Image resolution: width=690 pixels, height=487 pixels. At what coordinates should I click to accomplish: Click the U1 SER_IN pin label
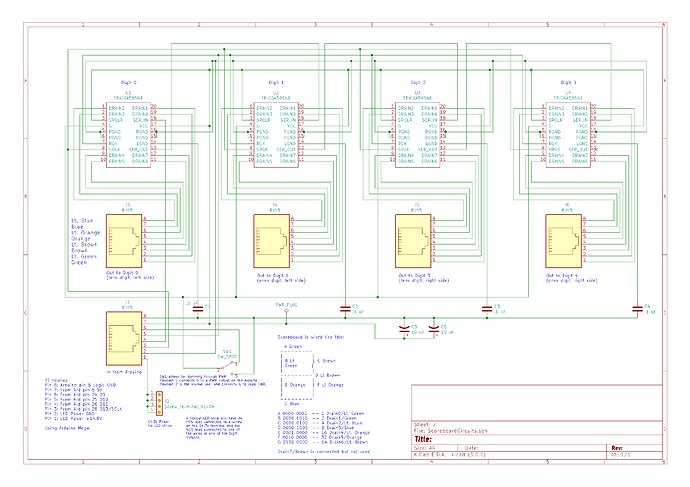(x=141, y=120)
